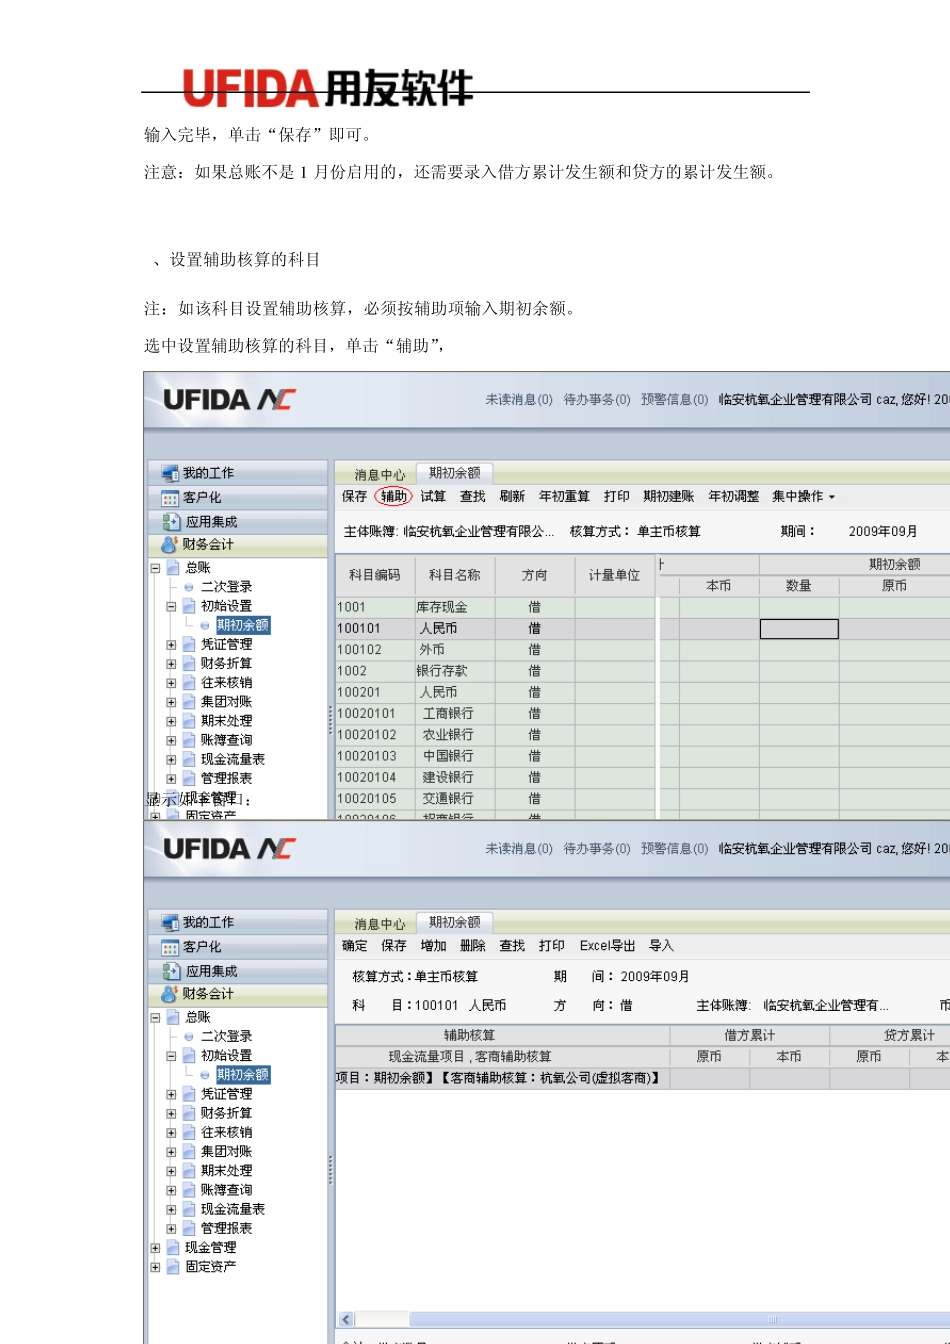Screen dimensions: 950x1344
Task: Switch to the 消息中心 tab in the upper window
Action: pyautogui.click(x=379, y=474)
